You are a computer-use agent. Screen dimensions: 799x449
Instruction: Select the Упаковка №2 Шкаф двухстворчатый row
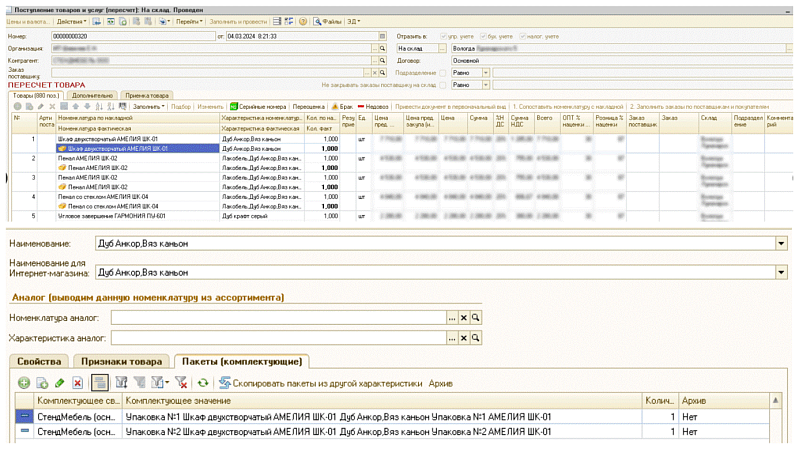[x=392, y=432]
